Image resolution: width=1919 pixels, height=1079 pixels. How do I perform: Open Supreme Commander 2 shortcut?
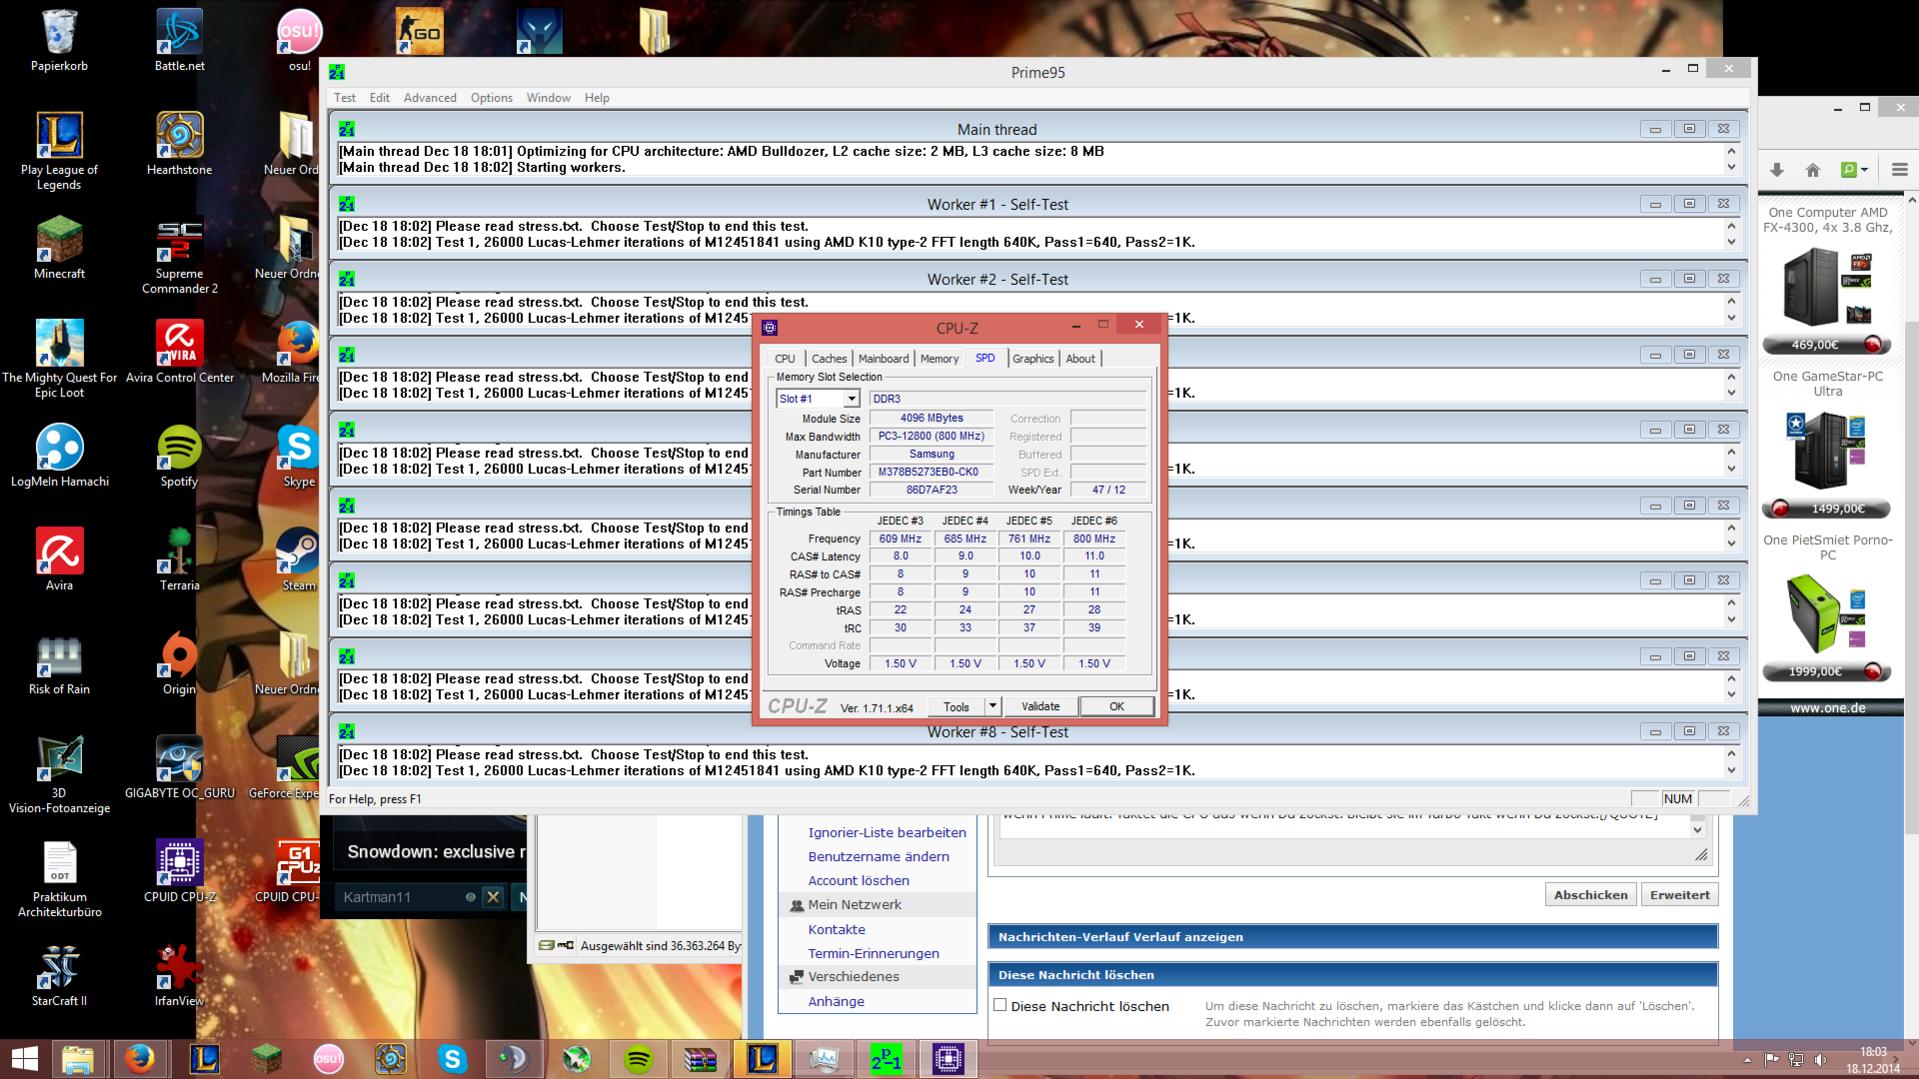(179, 255)
